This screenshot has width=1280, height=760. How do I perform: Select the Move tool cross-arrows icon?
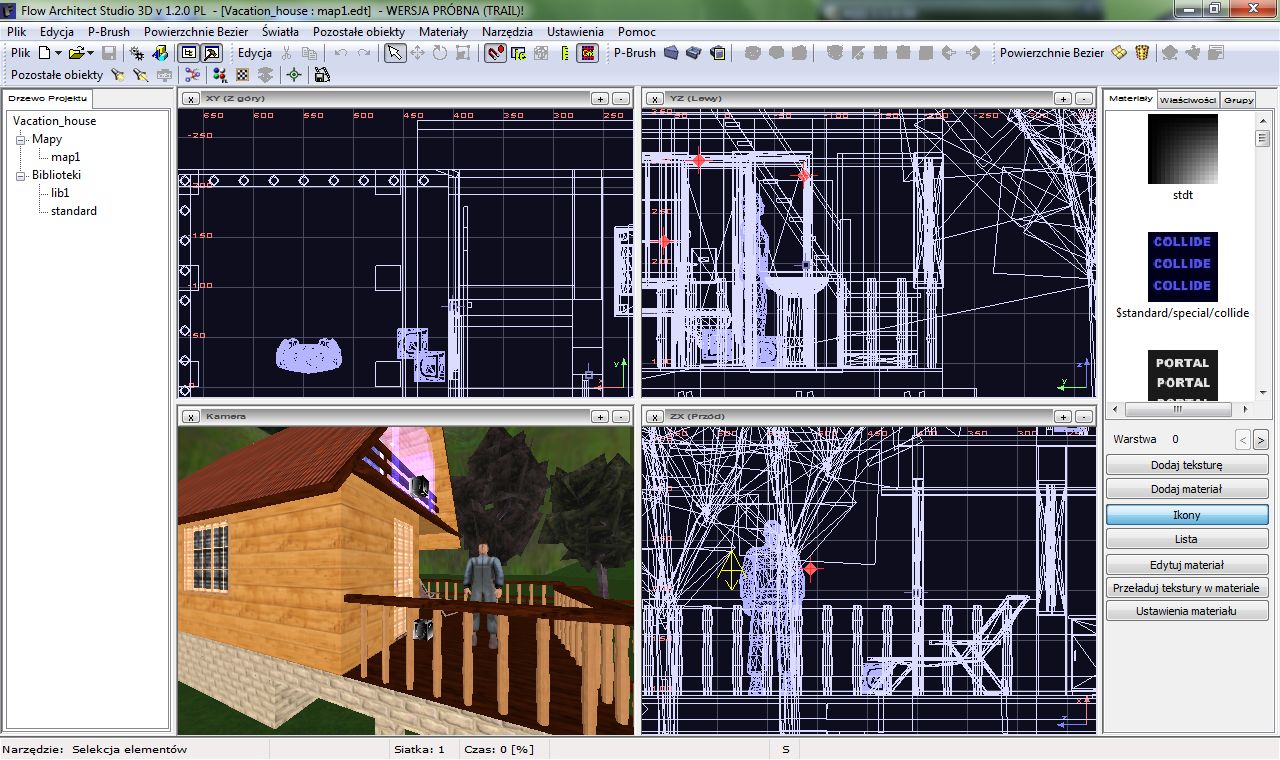point(418,53)
